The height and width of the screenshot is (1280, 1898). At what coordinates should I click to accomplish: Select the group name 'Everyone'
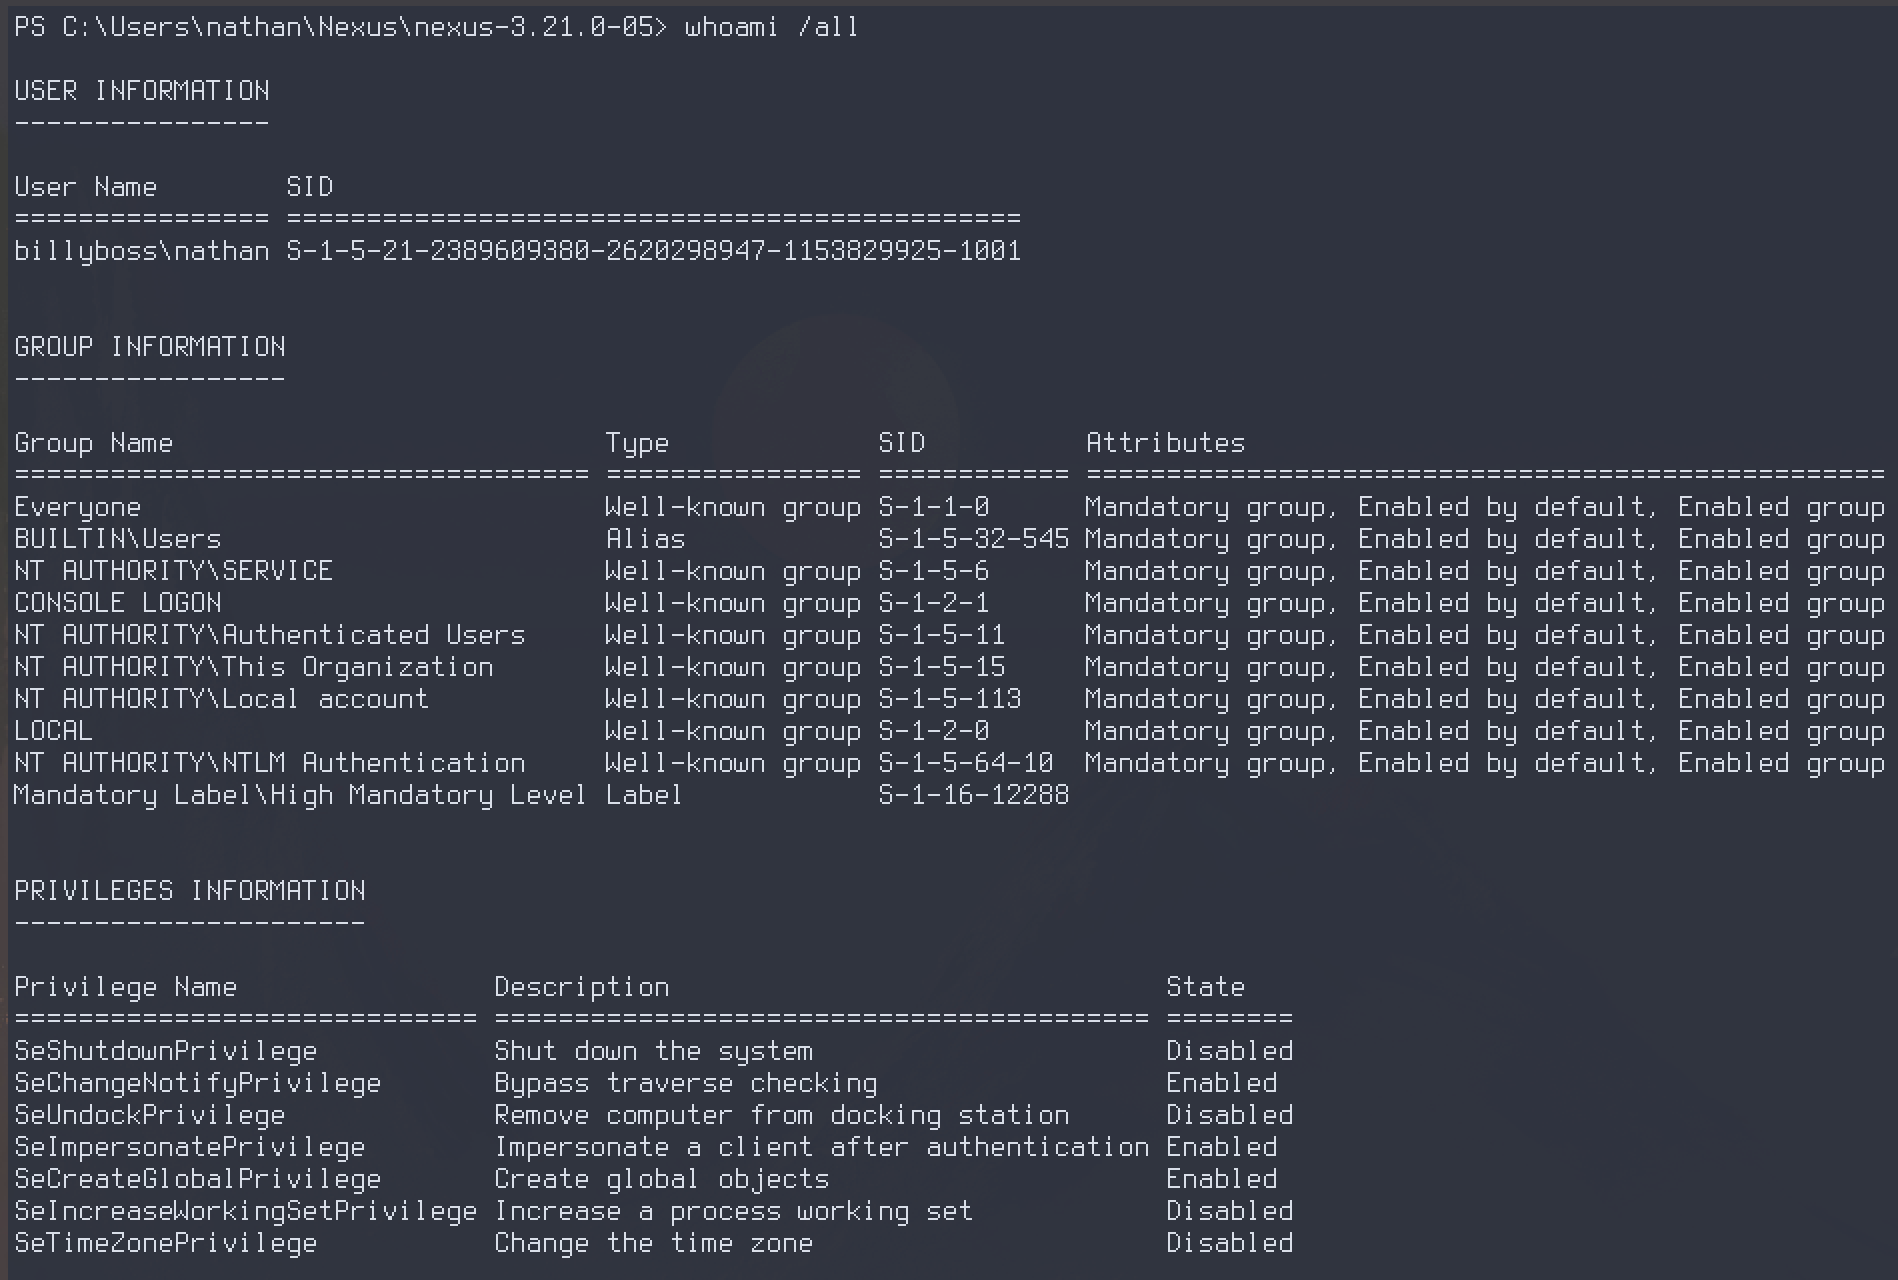(x=78, y=507)
